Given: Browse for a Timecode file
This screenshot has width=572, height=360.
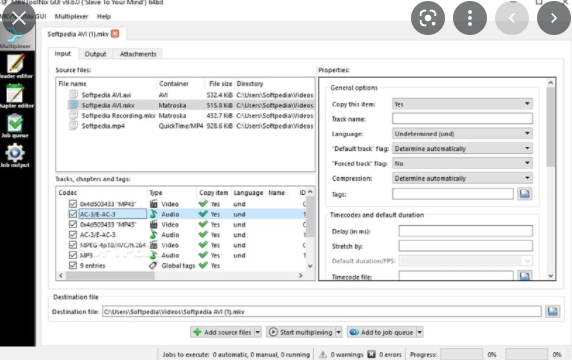Looking at the screenshot, I should tap(525, 276).
